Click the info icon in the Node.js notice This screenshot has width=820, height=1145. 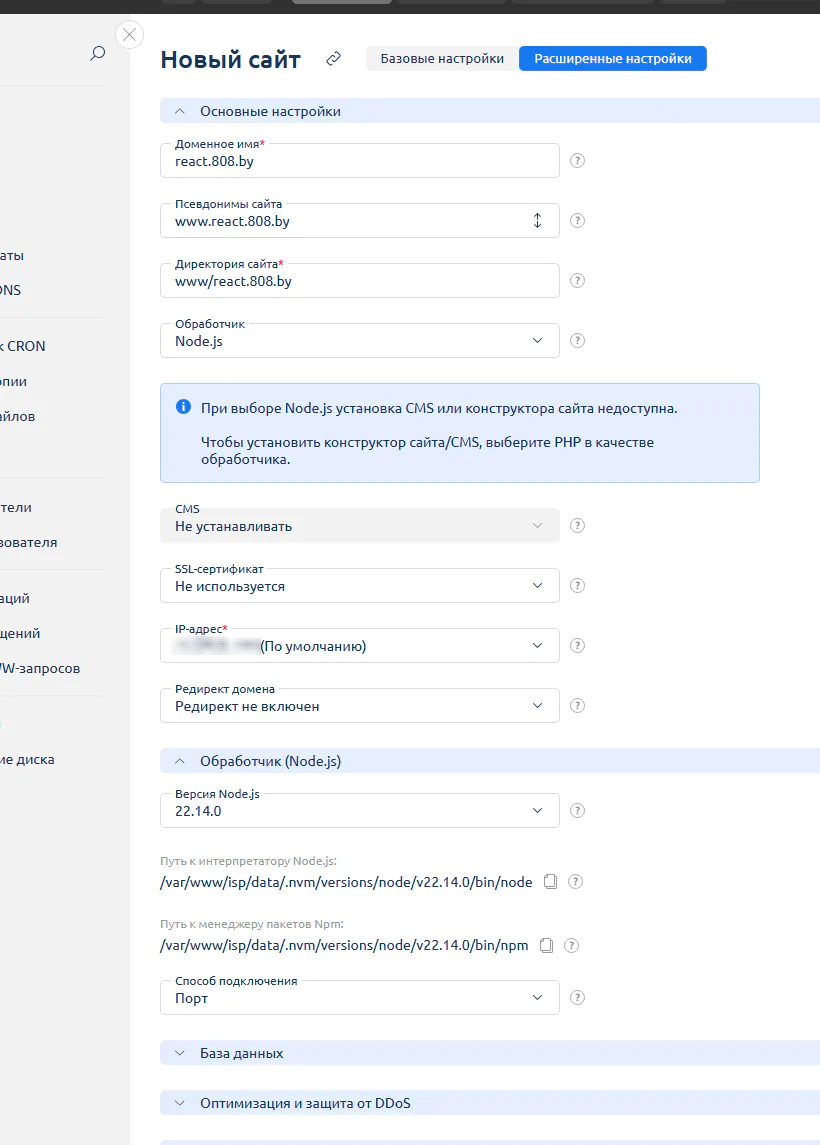point(184,406)
